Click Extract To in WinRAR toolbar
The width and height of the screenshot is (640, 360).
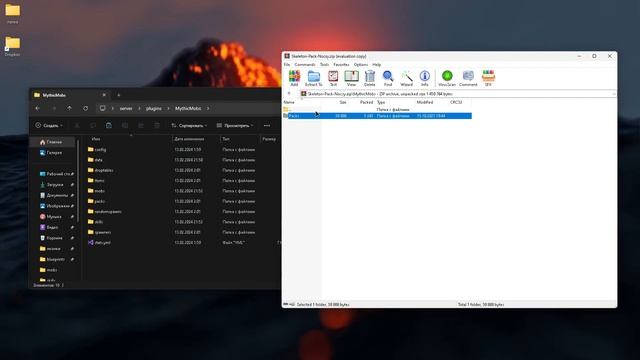pos(313,78)
